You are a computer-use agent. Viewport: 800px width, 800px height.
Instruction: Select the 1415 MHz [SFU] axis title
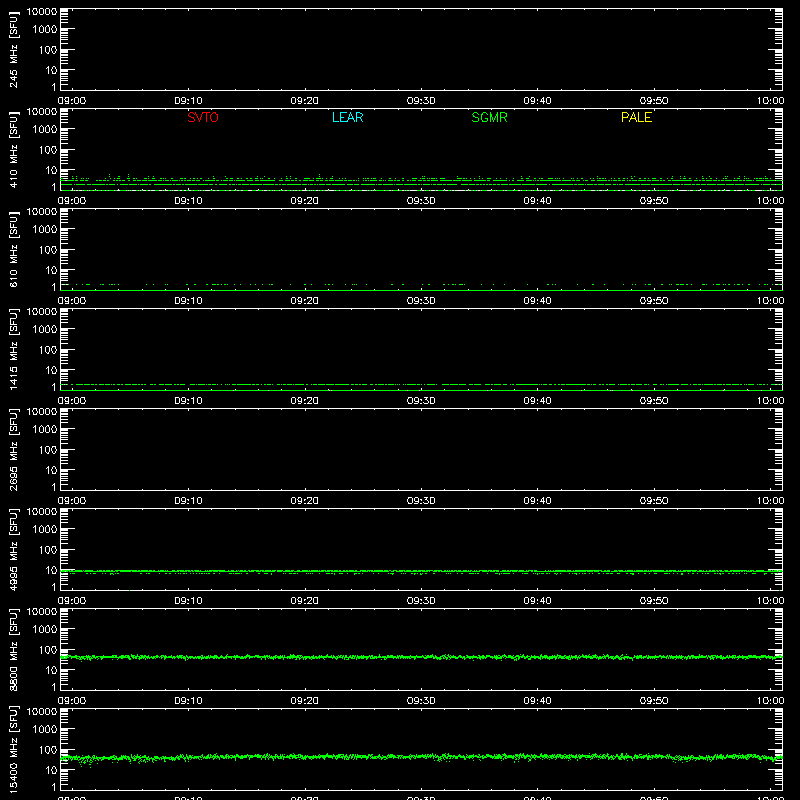coord(13,349)
